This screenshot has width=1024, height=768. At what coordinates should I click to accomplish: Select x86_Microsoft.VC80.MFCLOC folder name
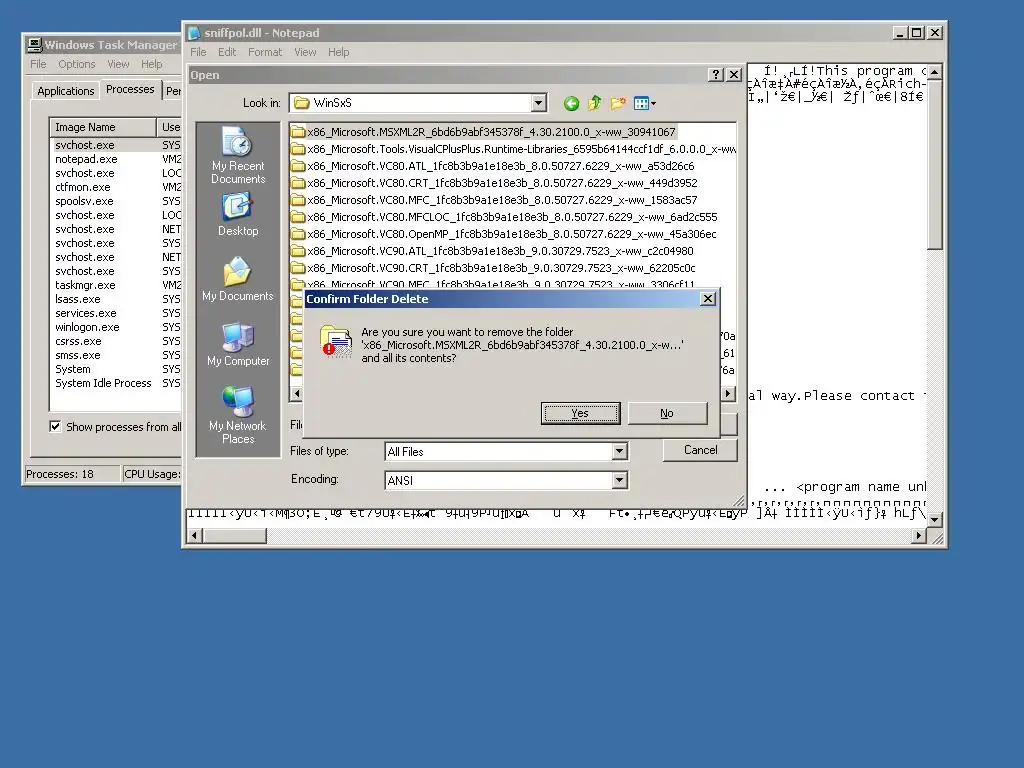point(512,217)
